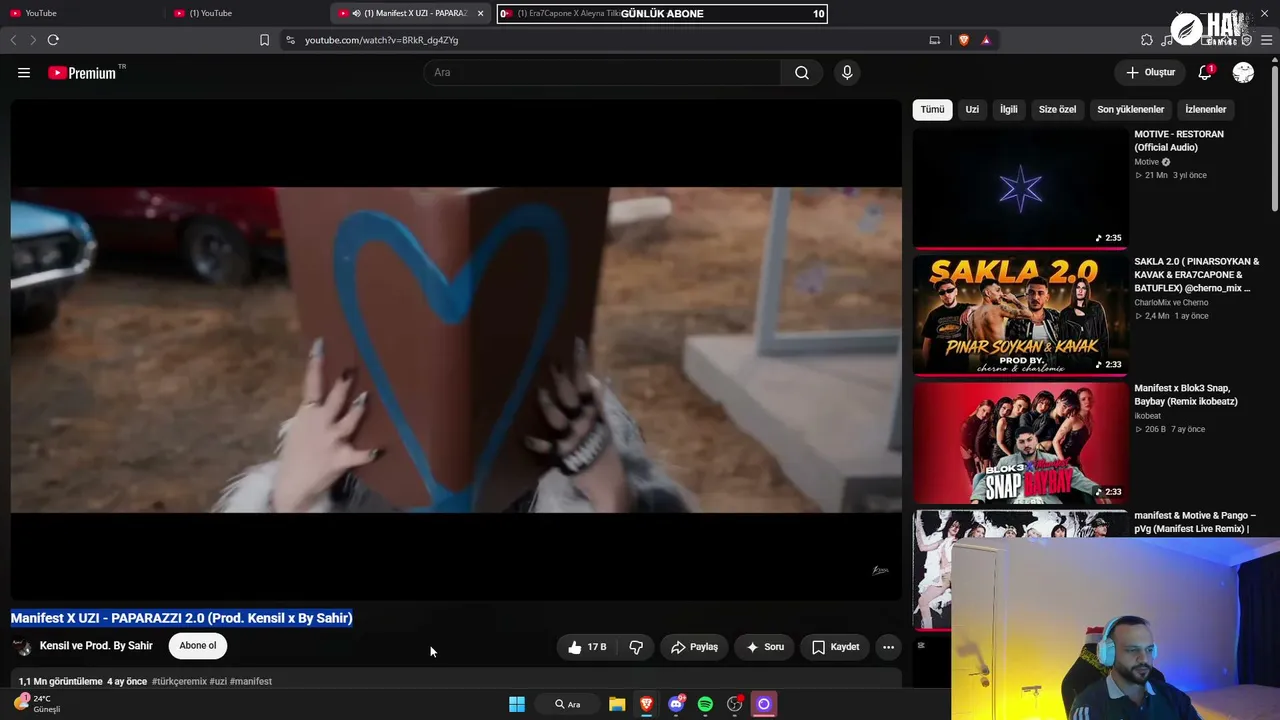The width and height of the screenshot is (1280, 720).
Task: Open Spotify from the taskbar
Action: (x=705, y=704)
